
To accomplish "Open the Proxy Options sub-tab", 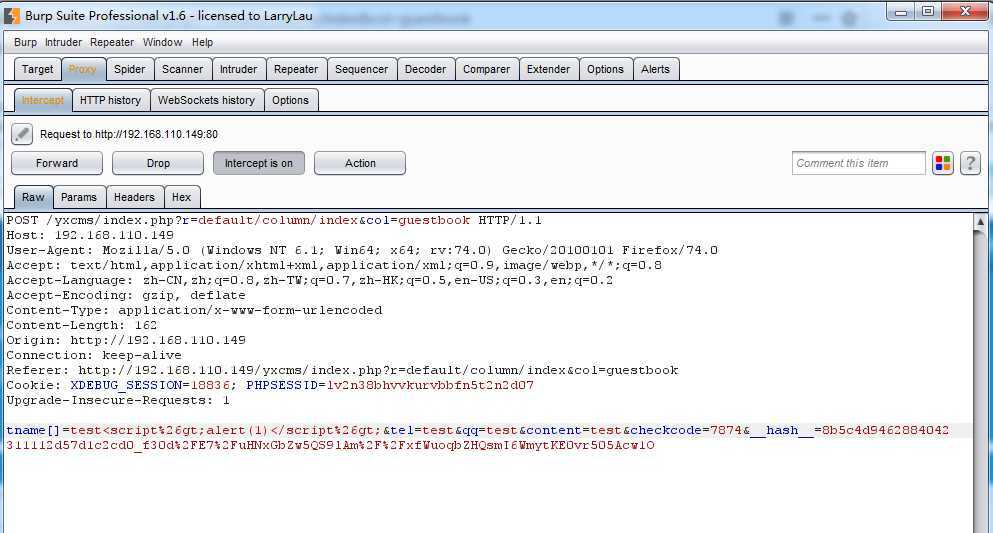I will [x=291, y=100].
